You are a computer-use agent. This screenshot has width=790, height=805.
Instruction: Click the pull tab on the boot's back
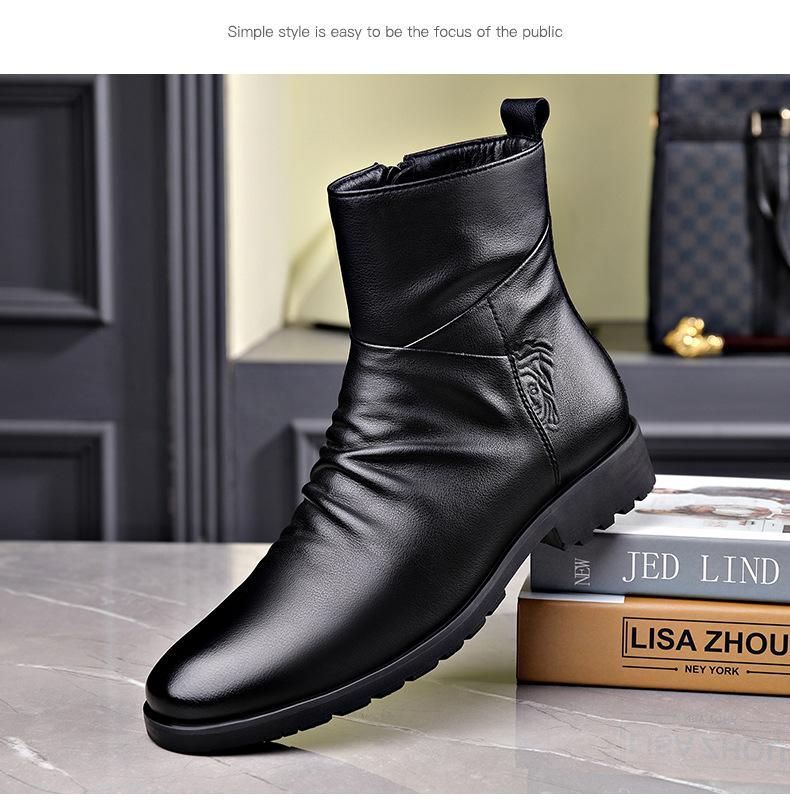[x=525, y=117]
